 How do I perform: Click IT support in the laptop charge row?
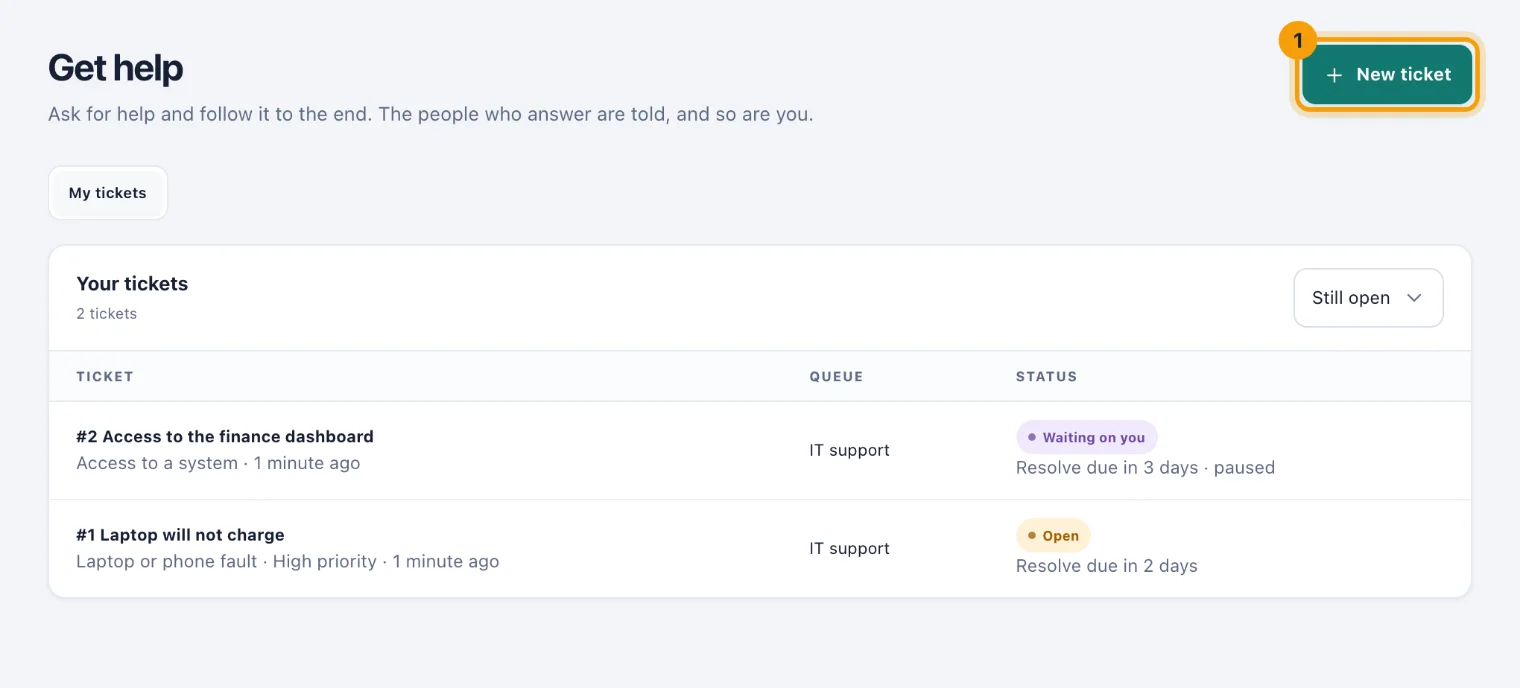849,548
